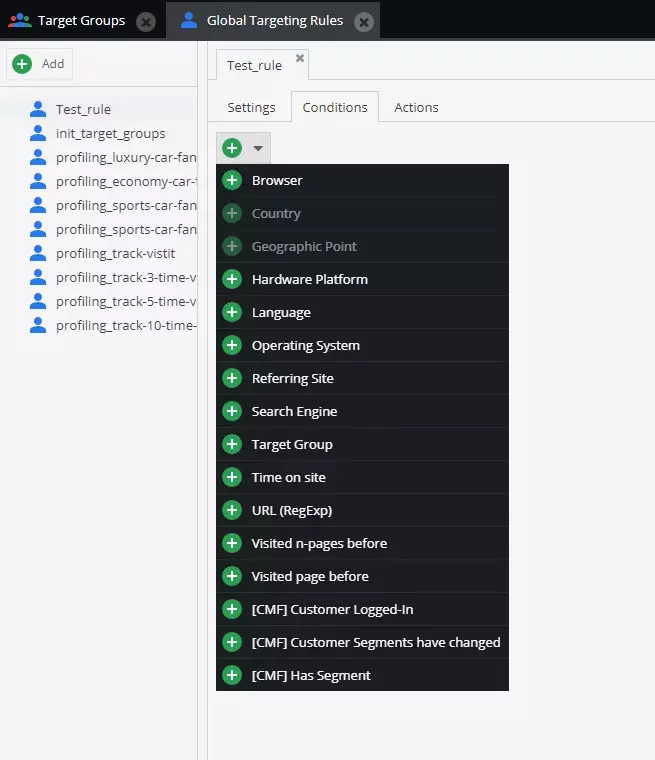The image size is (655, 760).
Task: Click the green plus icon beside Browser
Action: tap(232, 180)
